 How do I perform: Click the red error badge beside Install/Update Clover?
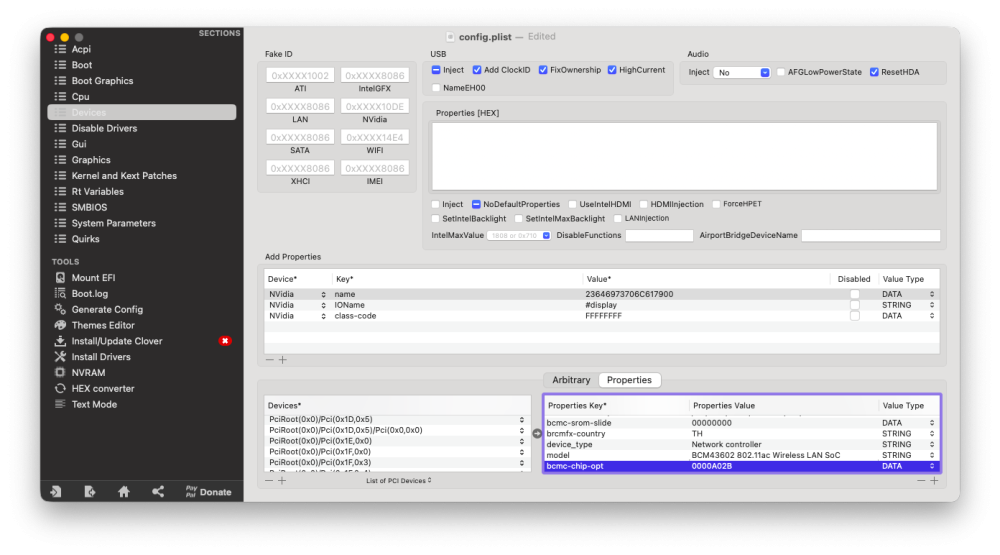coord(224,341)
